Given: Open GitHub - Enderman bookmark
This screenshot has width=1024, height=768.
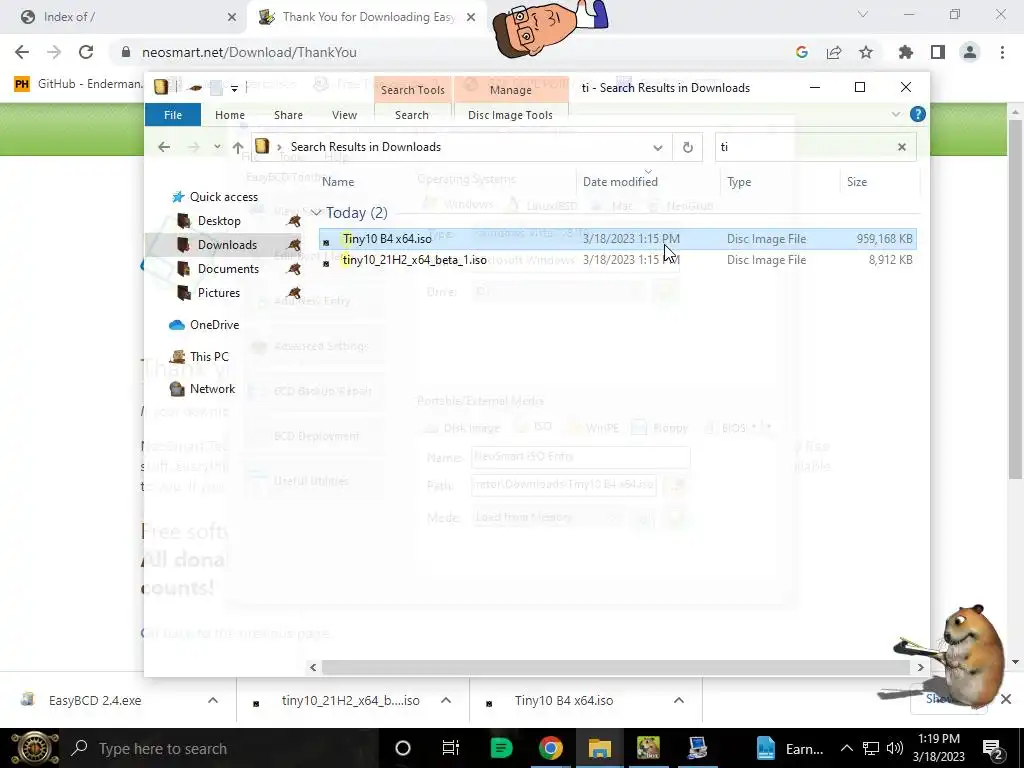Looking at the screenshot, I should pos(78,84).
